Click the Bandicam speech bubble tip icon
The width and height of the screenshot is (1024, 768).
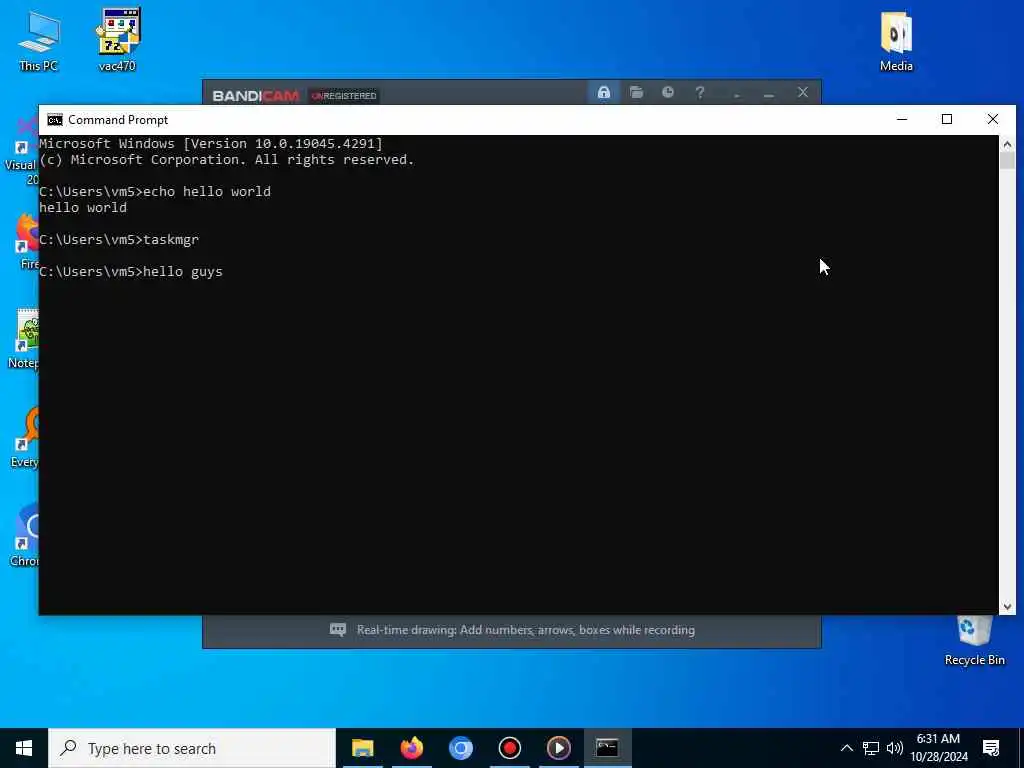pyautogui.click(x=338, y=630)
